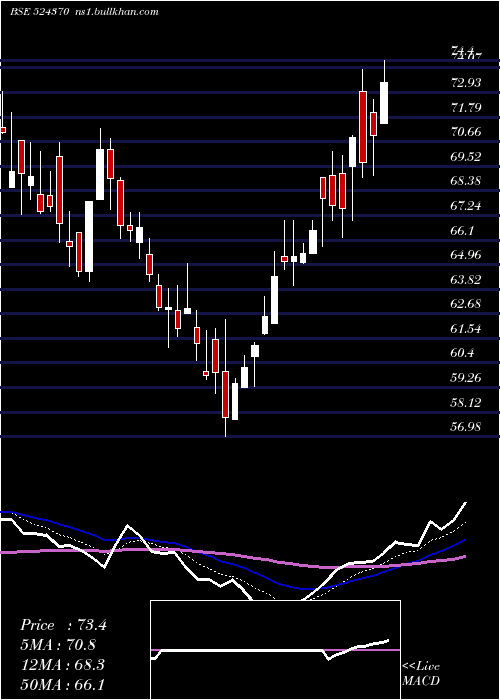Screen dimensions: 500x700
Task: Click the 61.54 price axis label
Action: pos(467,329)
